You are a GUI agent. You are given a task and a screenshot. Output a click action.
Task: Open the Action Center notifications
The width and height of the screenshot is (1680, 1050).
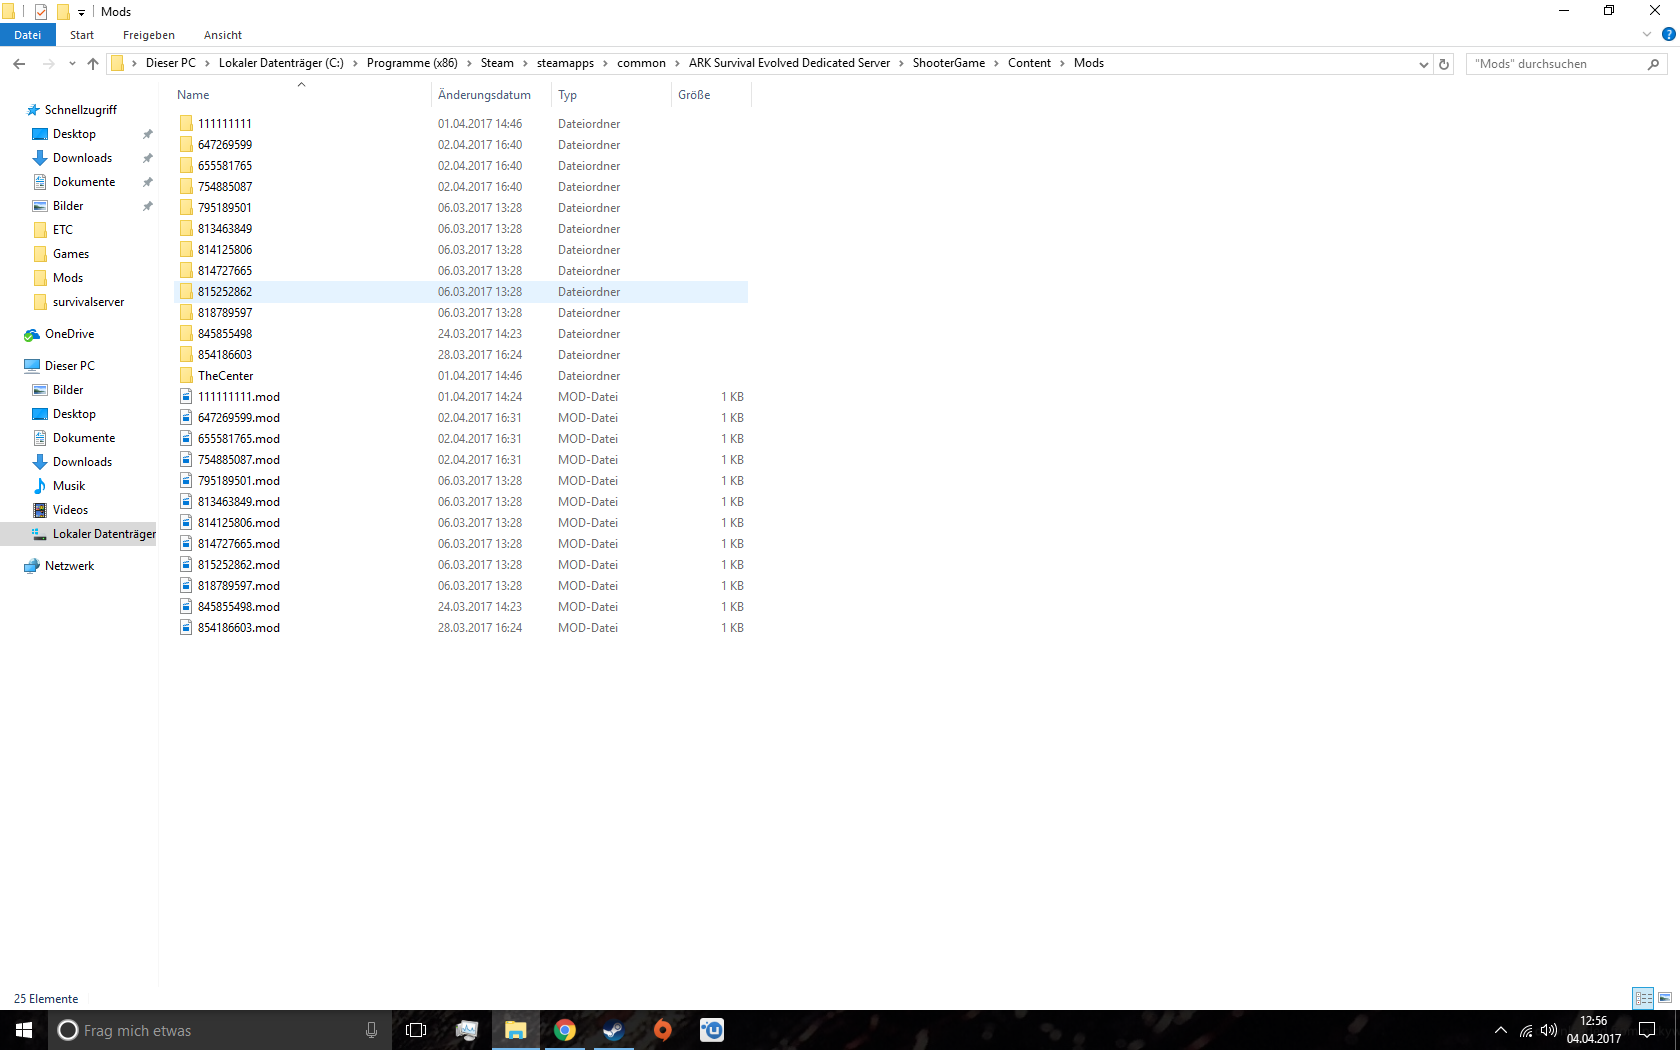pos(1647,1030)
